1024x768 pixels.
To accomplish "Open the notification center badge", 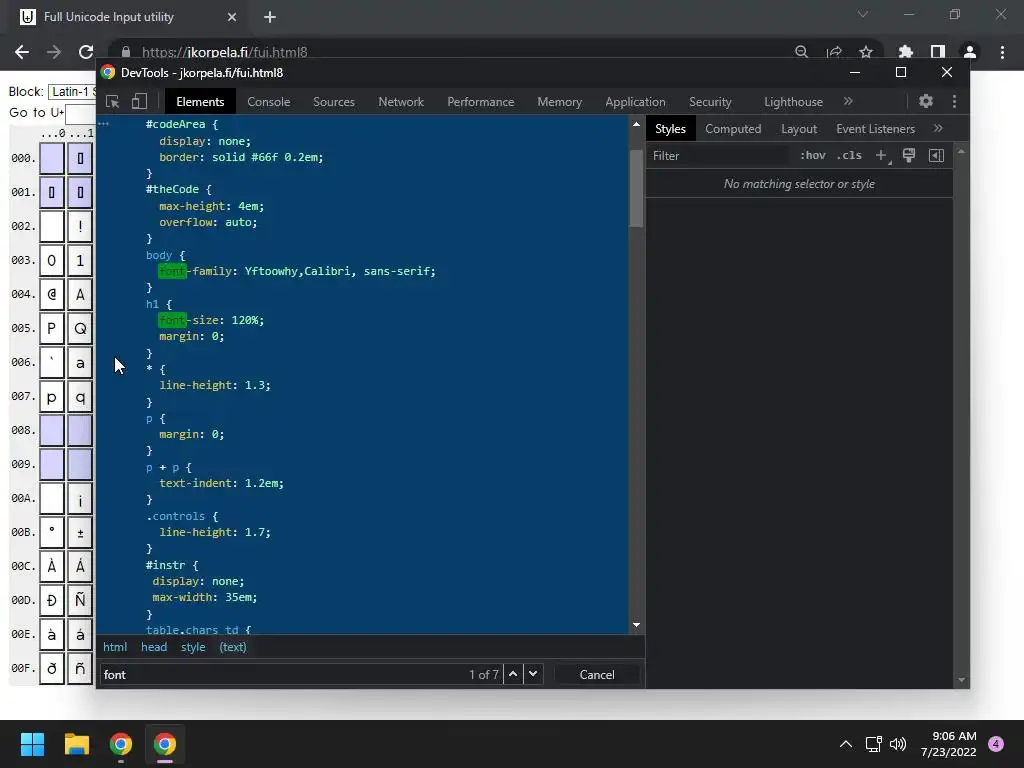I will pos(996,744).
